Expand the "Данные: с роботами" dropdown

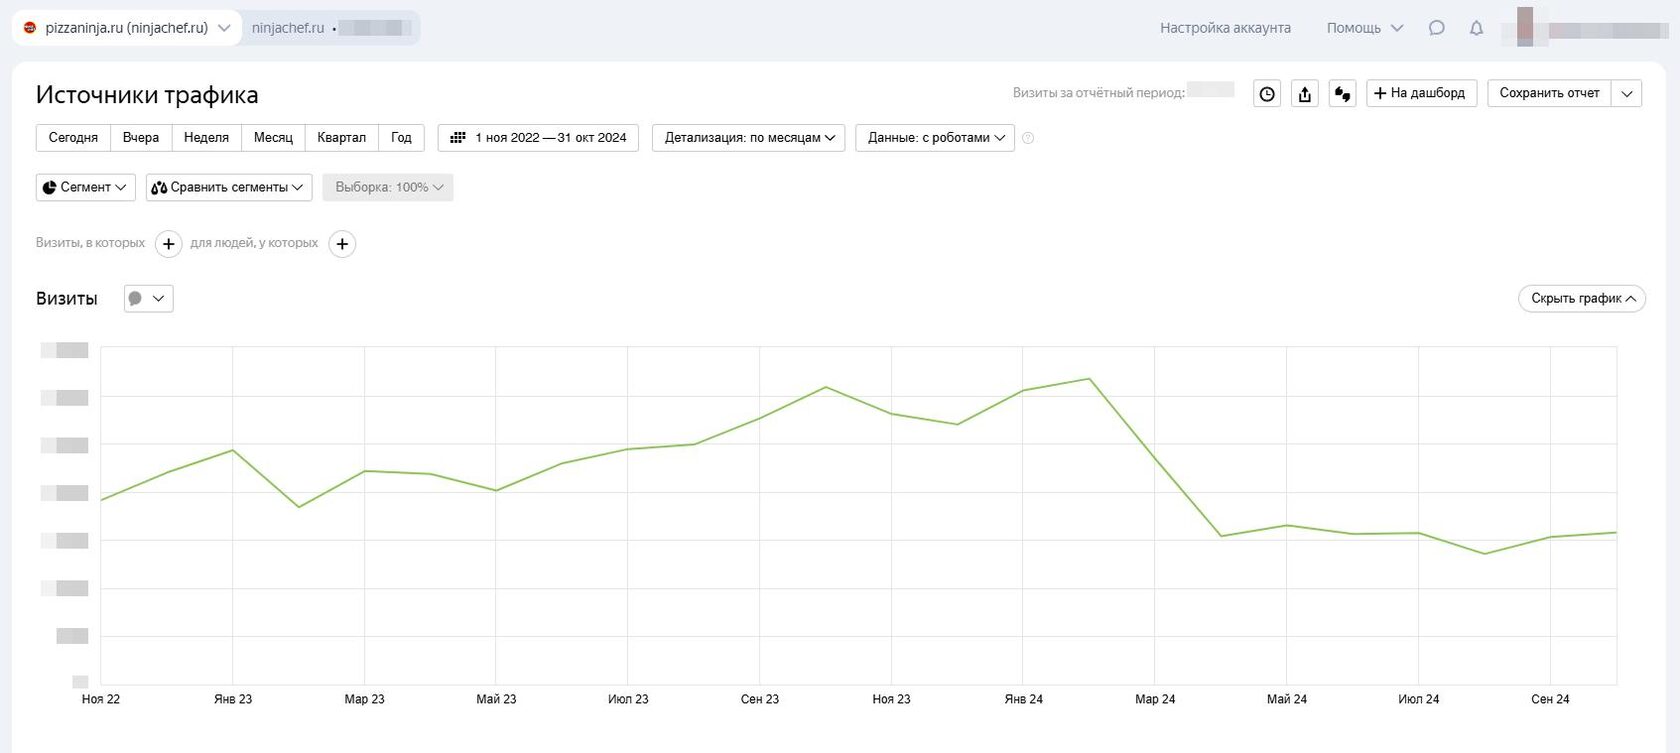935,138
